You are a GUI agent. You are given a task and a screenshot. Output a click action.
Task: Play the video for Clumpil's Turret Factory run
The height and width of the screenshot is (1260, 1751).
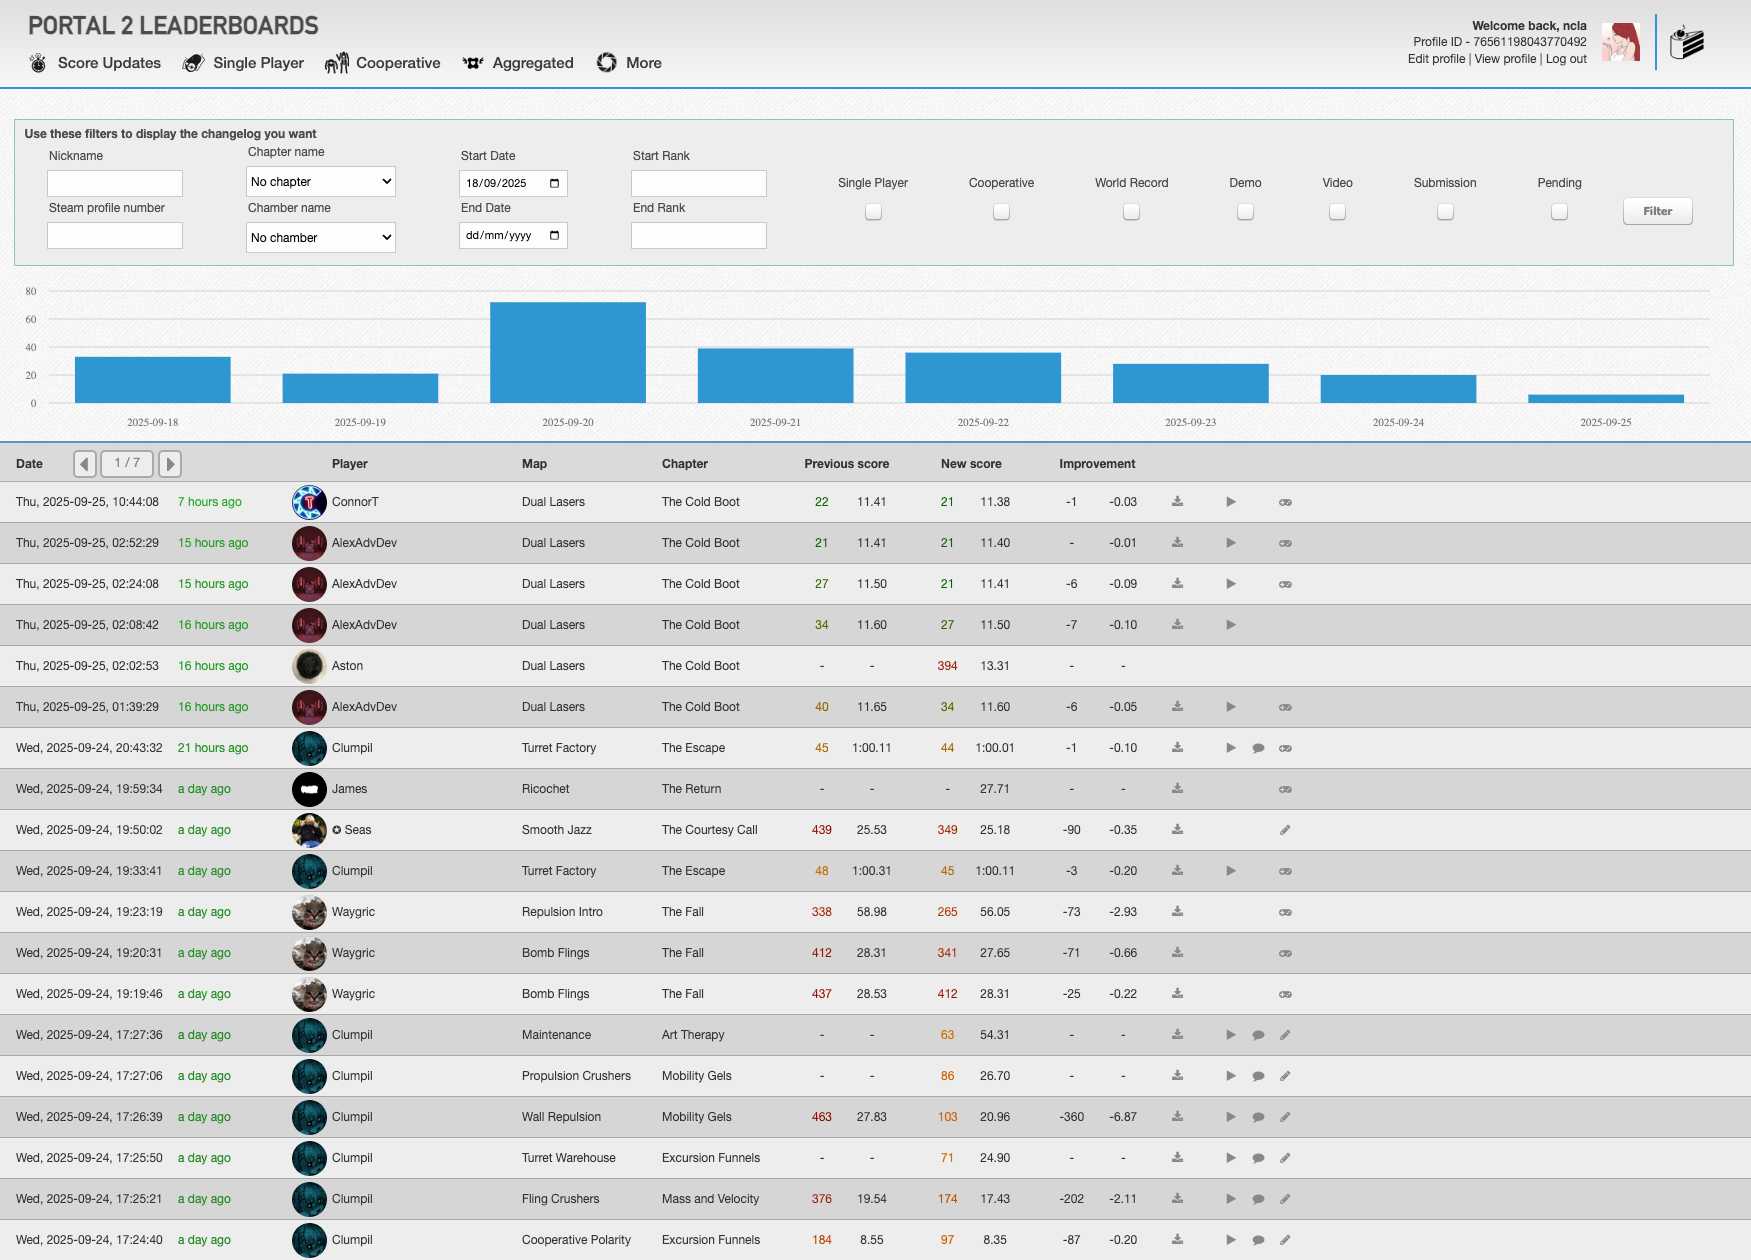pyautogui.click(x=1231, y=747)
